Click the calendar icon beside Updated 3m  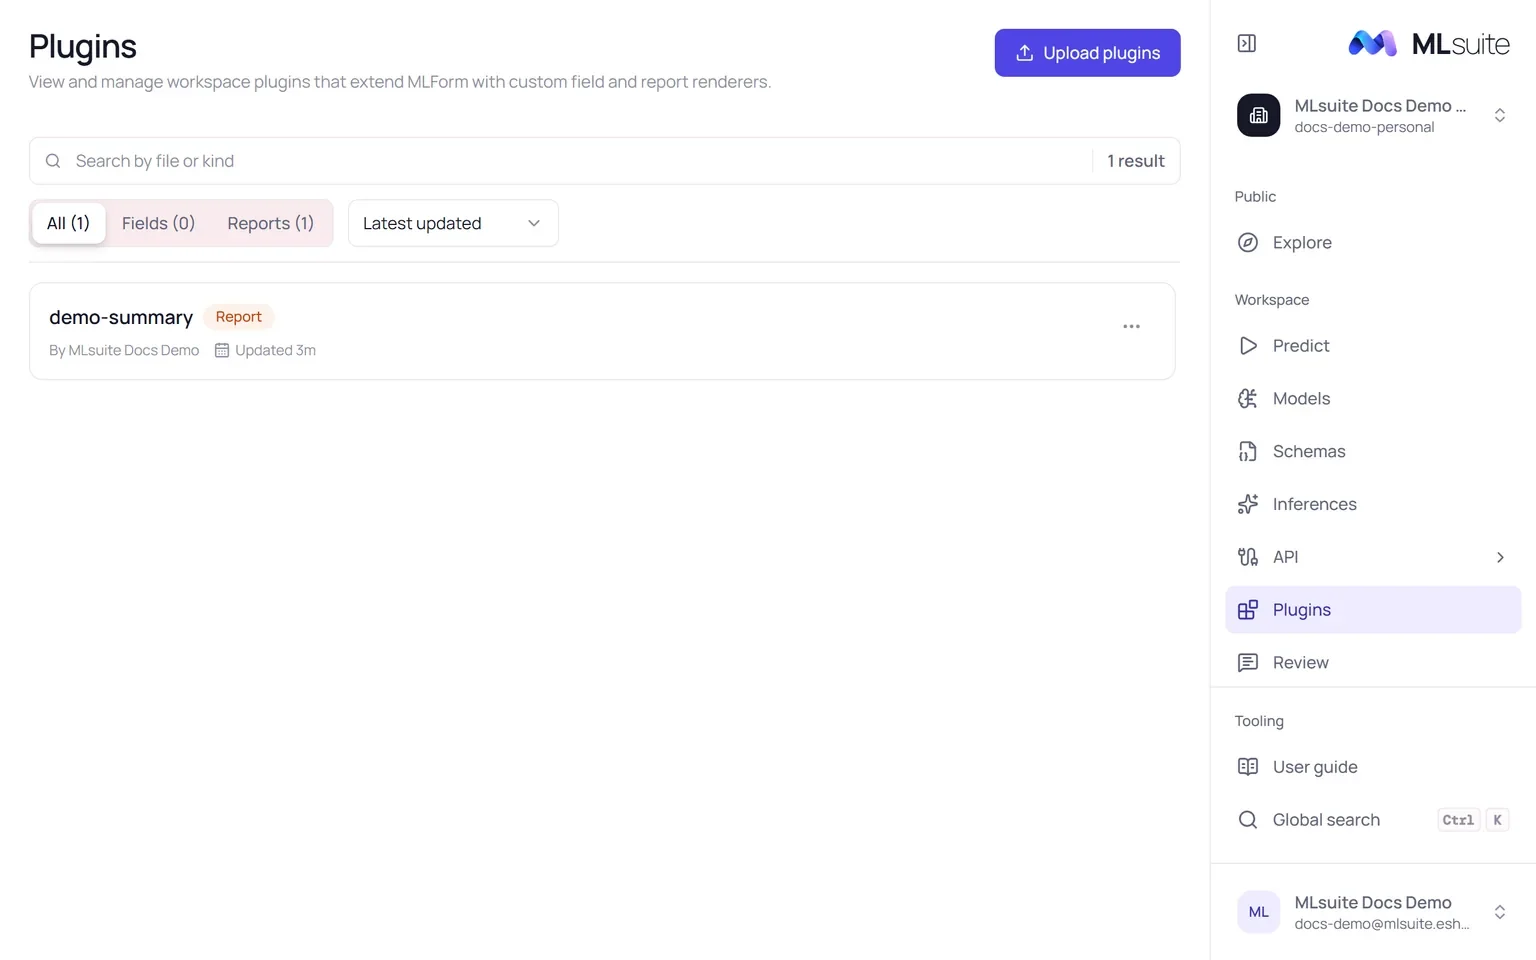click(222, 351)
